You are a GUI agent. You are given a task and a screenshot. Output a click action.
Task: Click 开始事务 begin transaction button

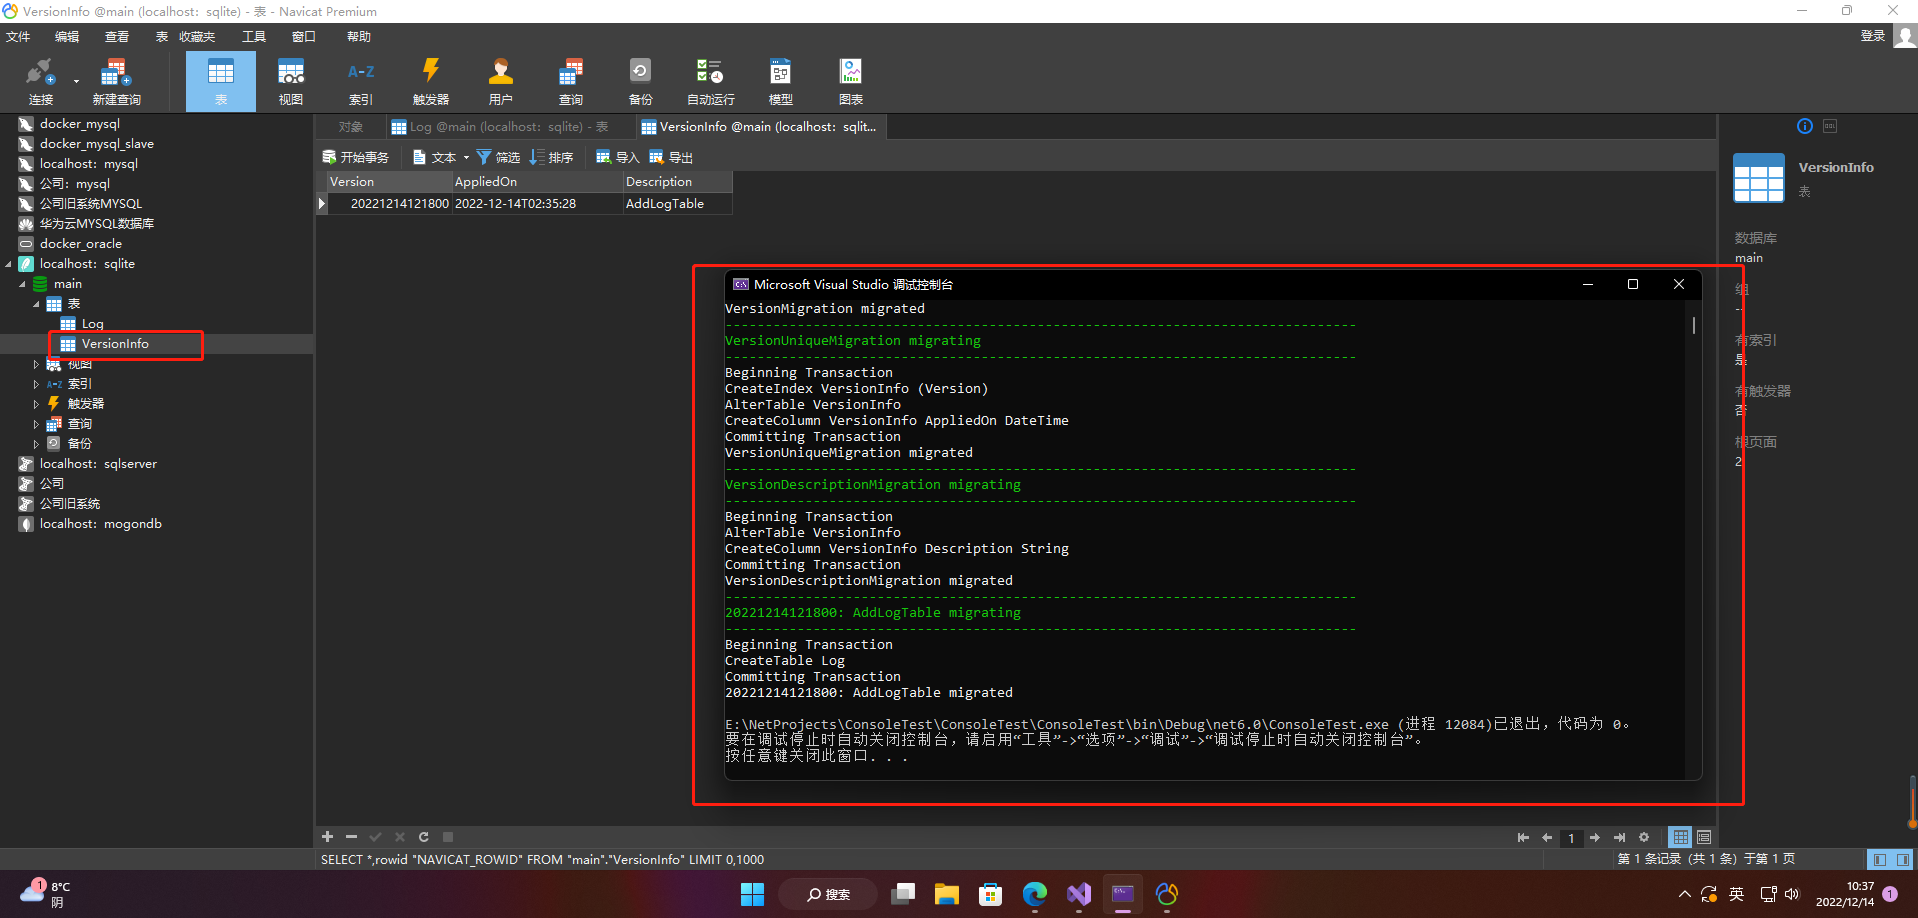(x=355, y=157)
